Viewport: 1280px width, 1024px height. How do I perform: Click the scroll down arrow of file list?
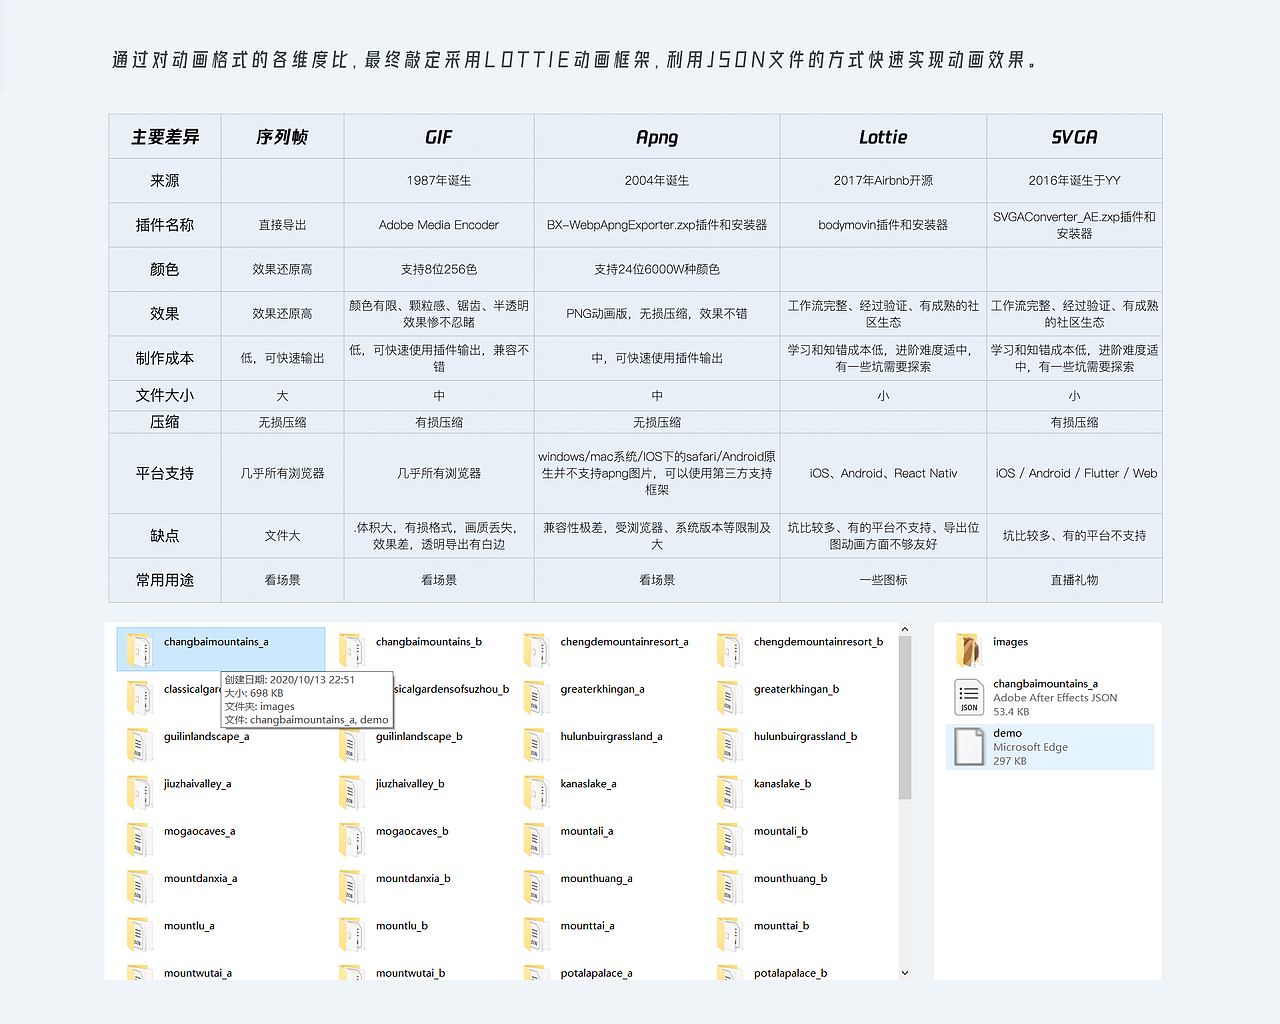coord(905,972)
